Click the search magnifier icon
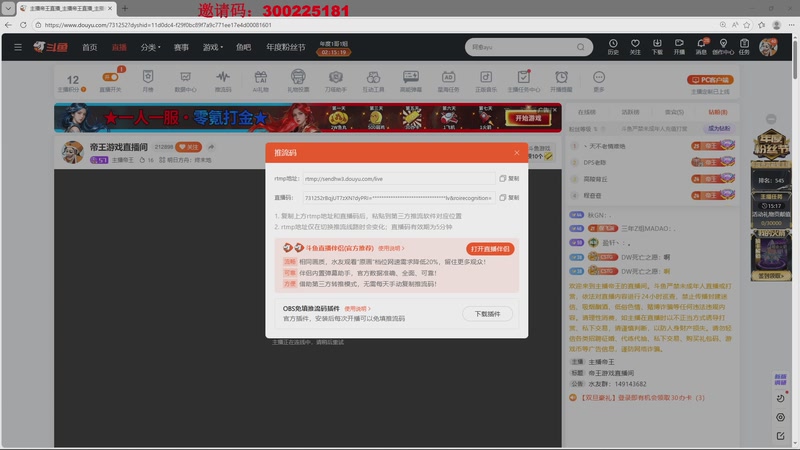The image size is (800, 450). 581,47
